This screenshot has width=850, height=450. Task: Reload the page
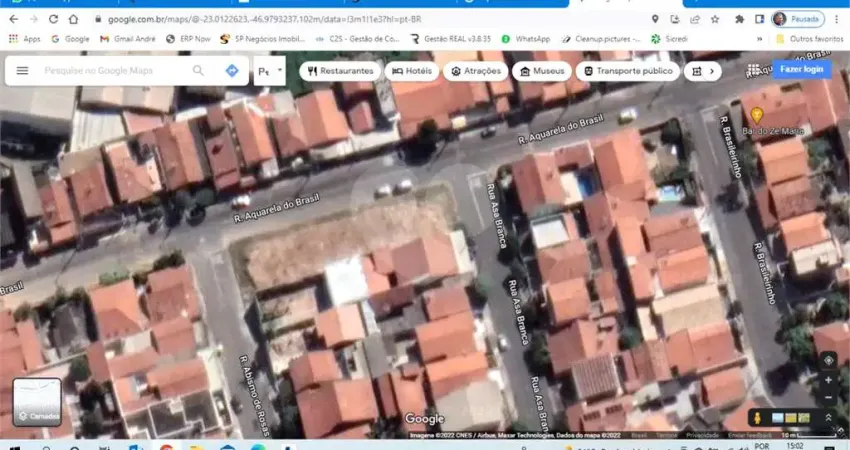tap(53, 19)
